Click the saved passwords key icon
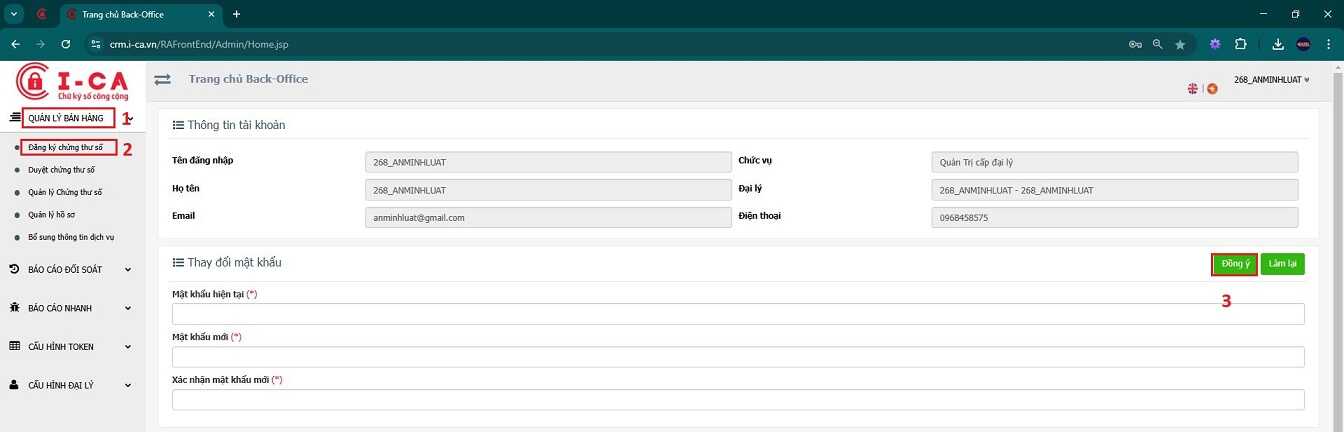 [1135, 44]
